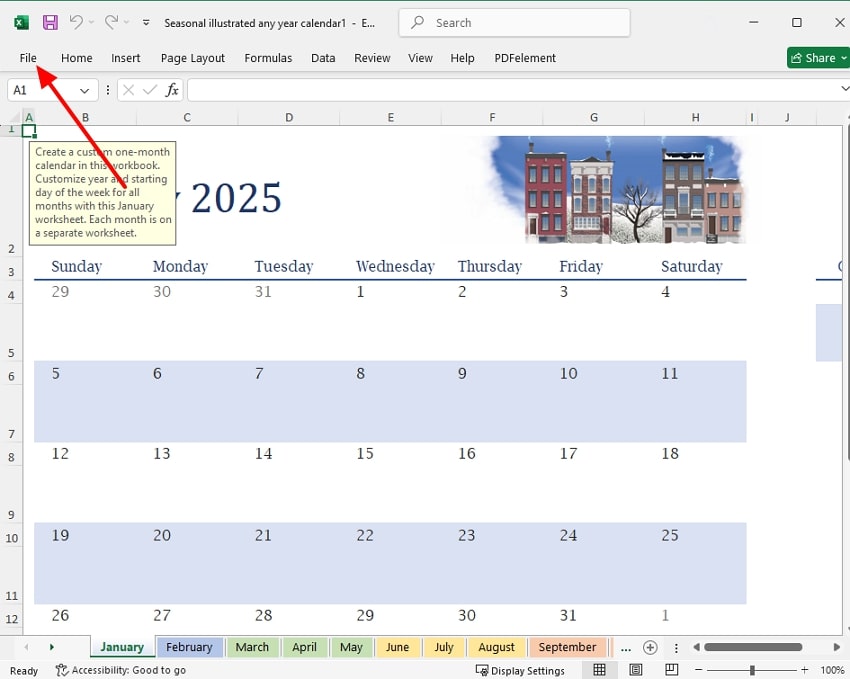Click the Accessibility: Good to go status
The width and height of the screenshot is (850, 679).
[121, 670]
